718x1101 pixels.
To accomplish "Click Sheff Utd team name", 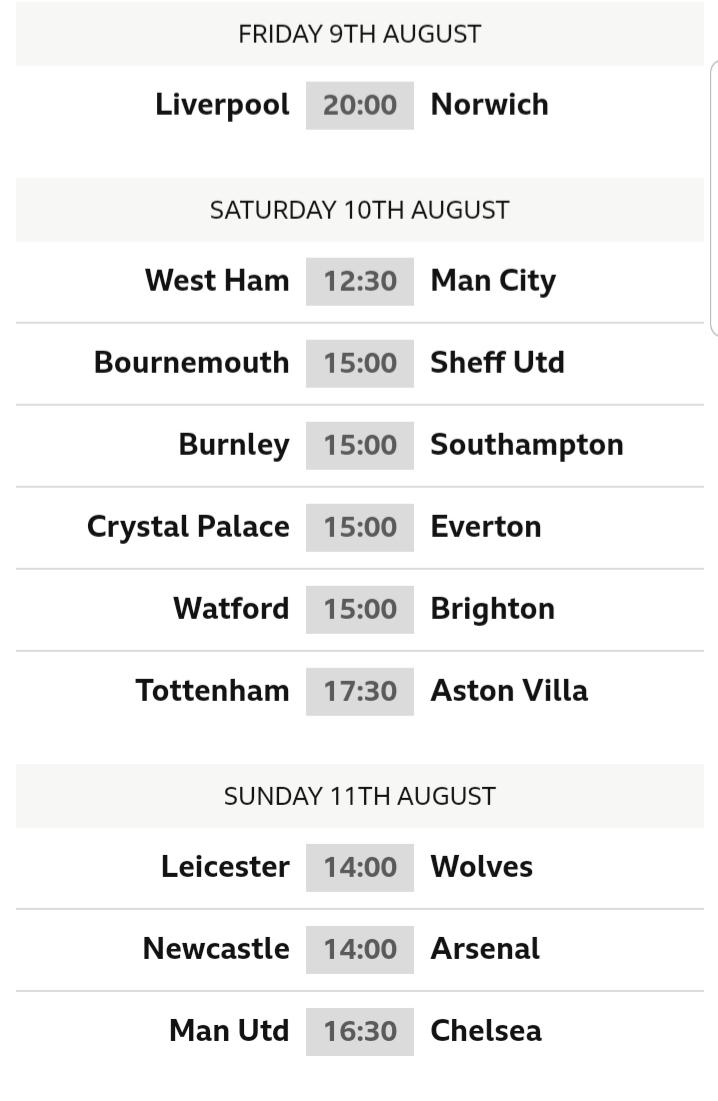I will click(x=497, y=362).
